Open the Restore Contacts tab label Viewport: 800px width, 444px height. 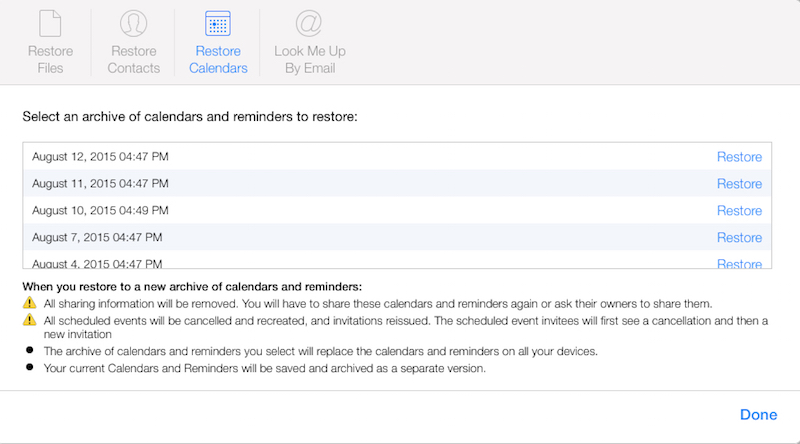coord(134,60)
